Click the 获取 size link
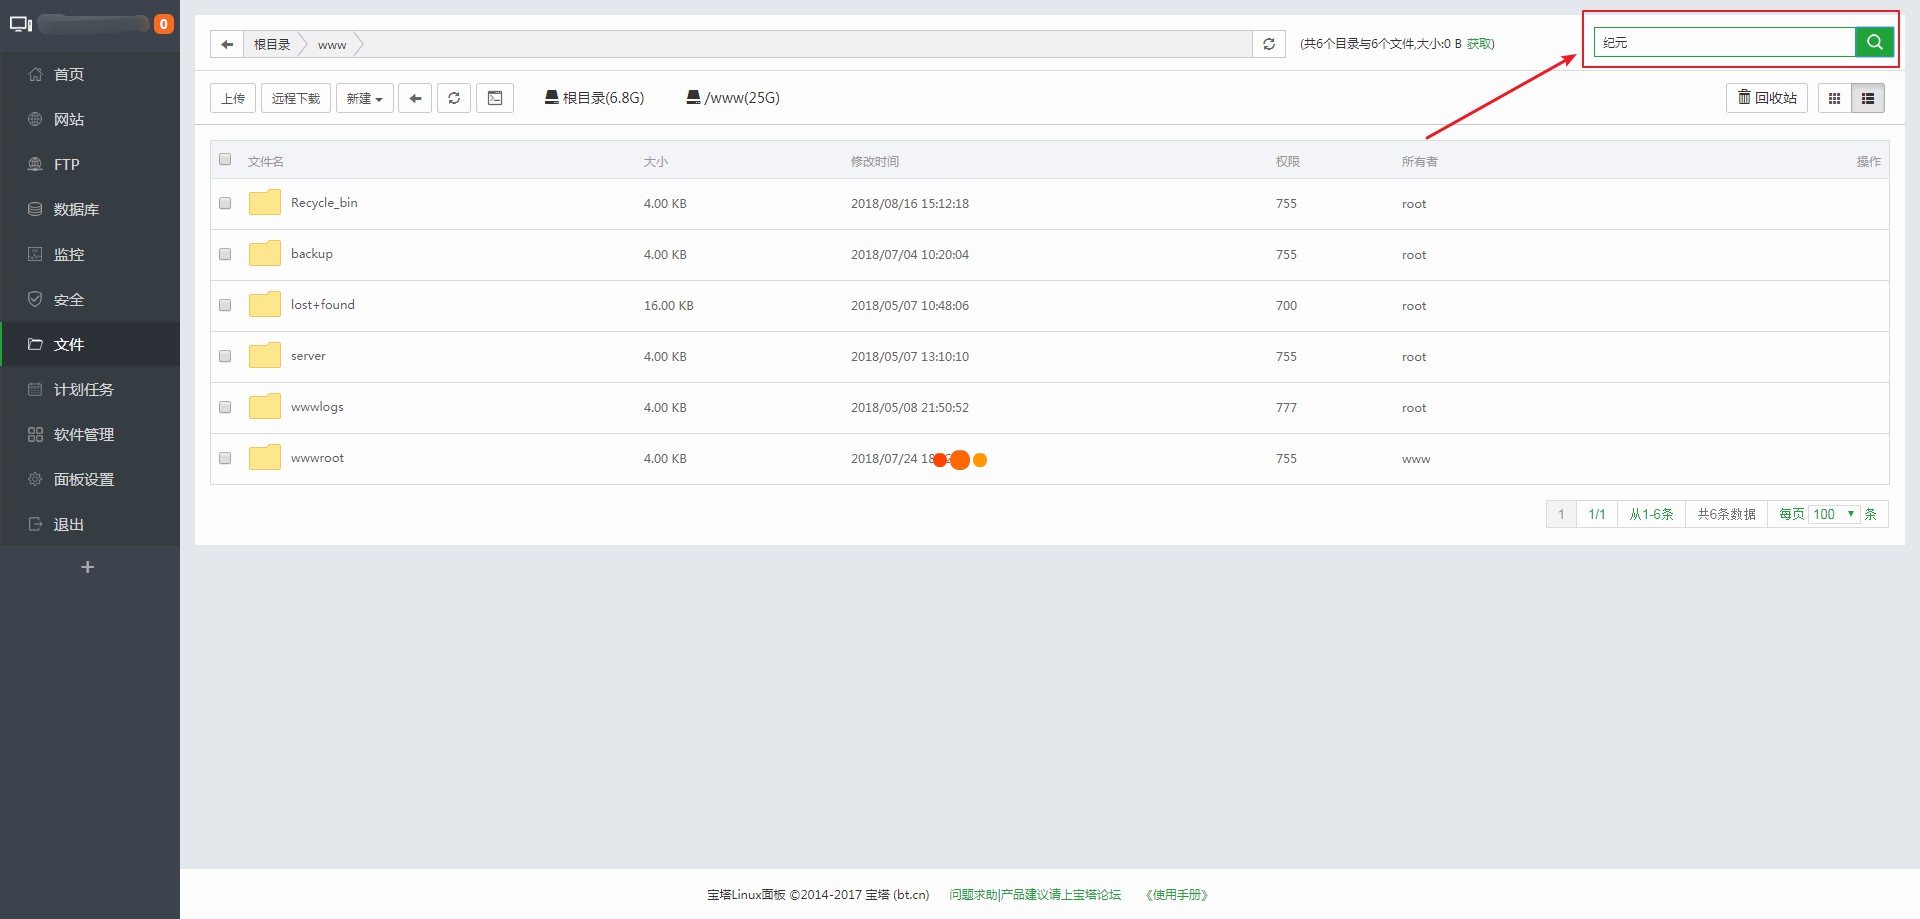Viewport: 1920px width, 919px height. tap(1479, 44)
